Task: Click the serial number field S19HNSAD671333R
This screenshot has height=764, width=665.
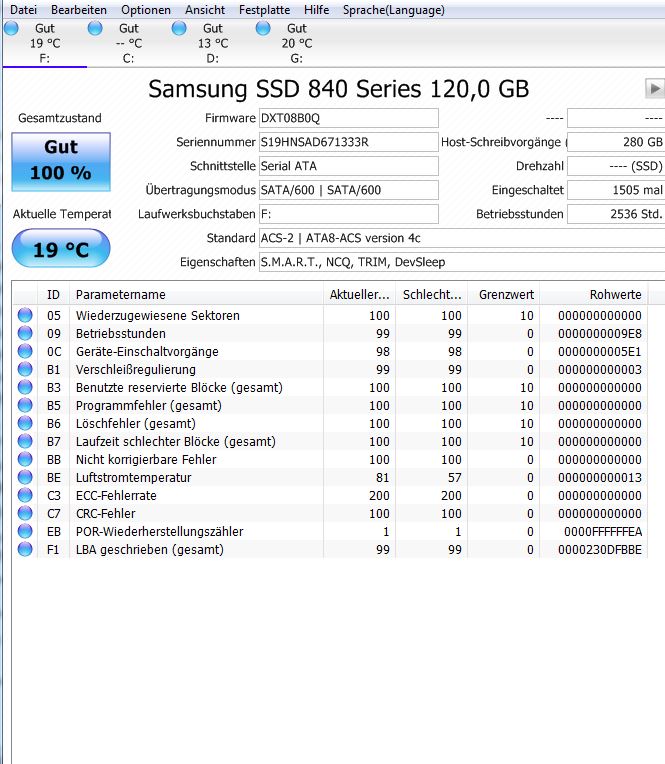Action: (x=348, y=142)
